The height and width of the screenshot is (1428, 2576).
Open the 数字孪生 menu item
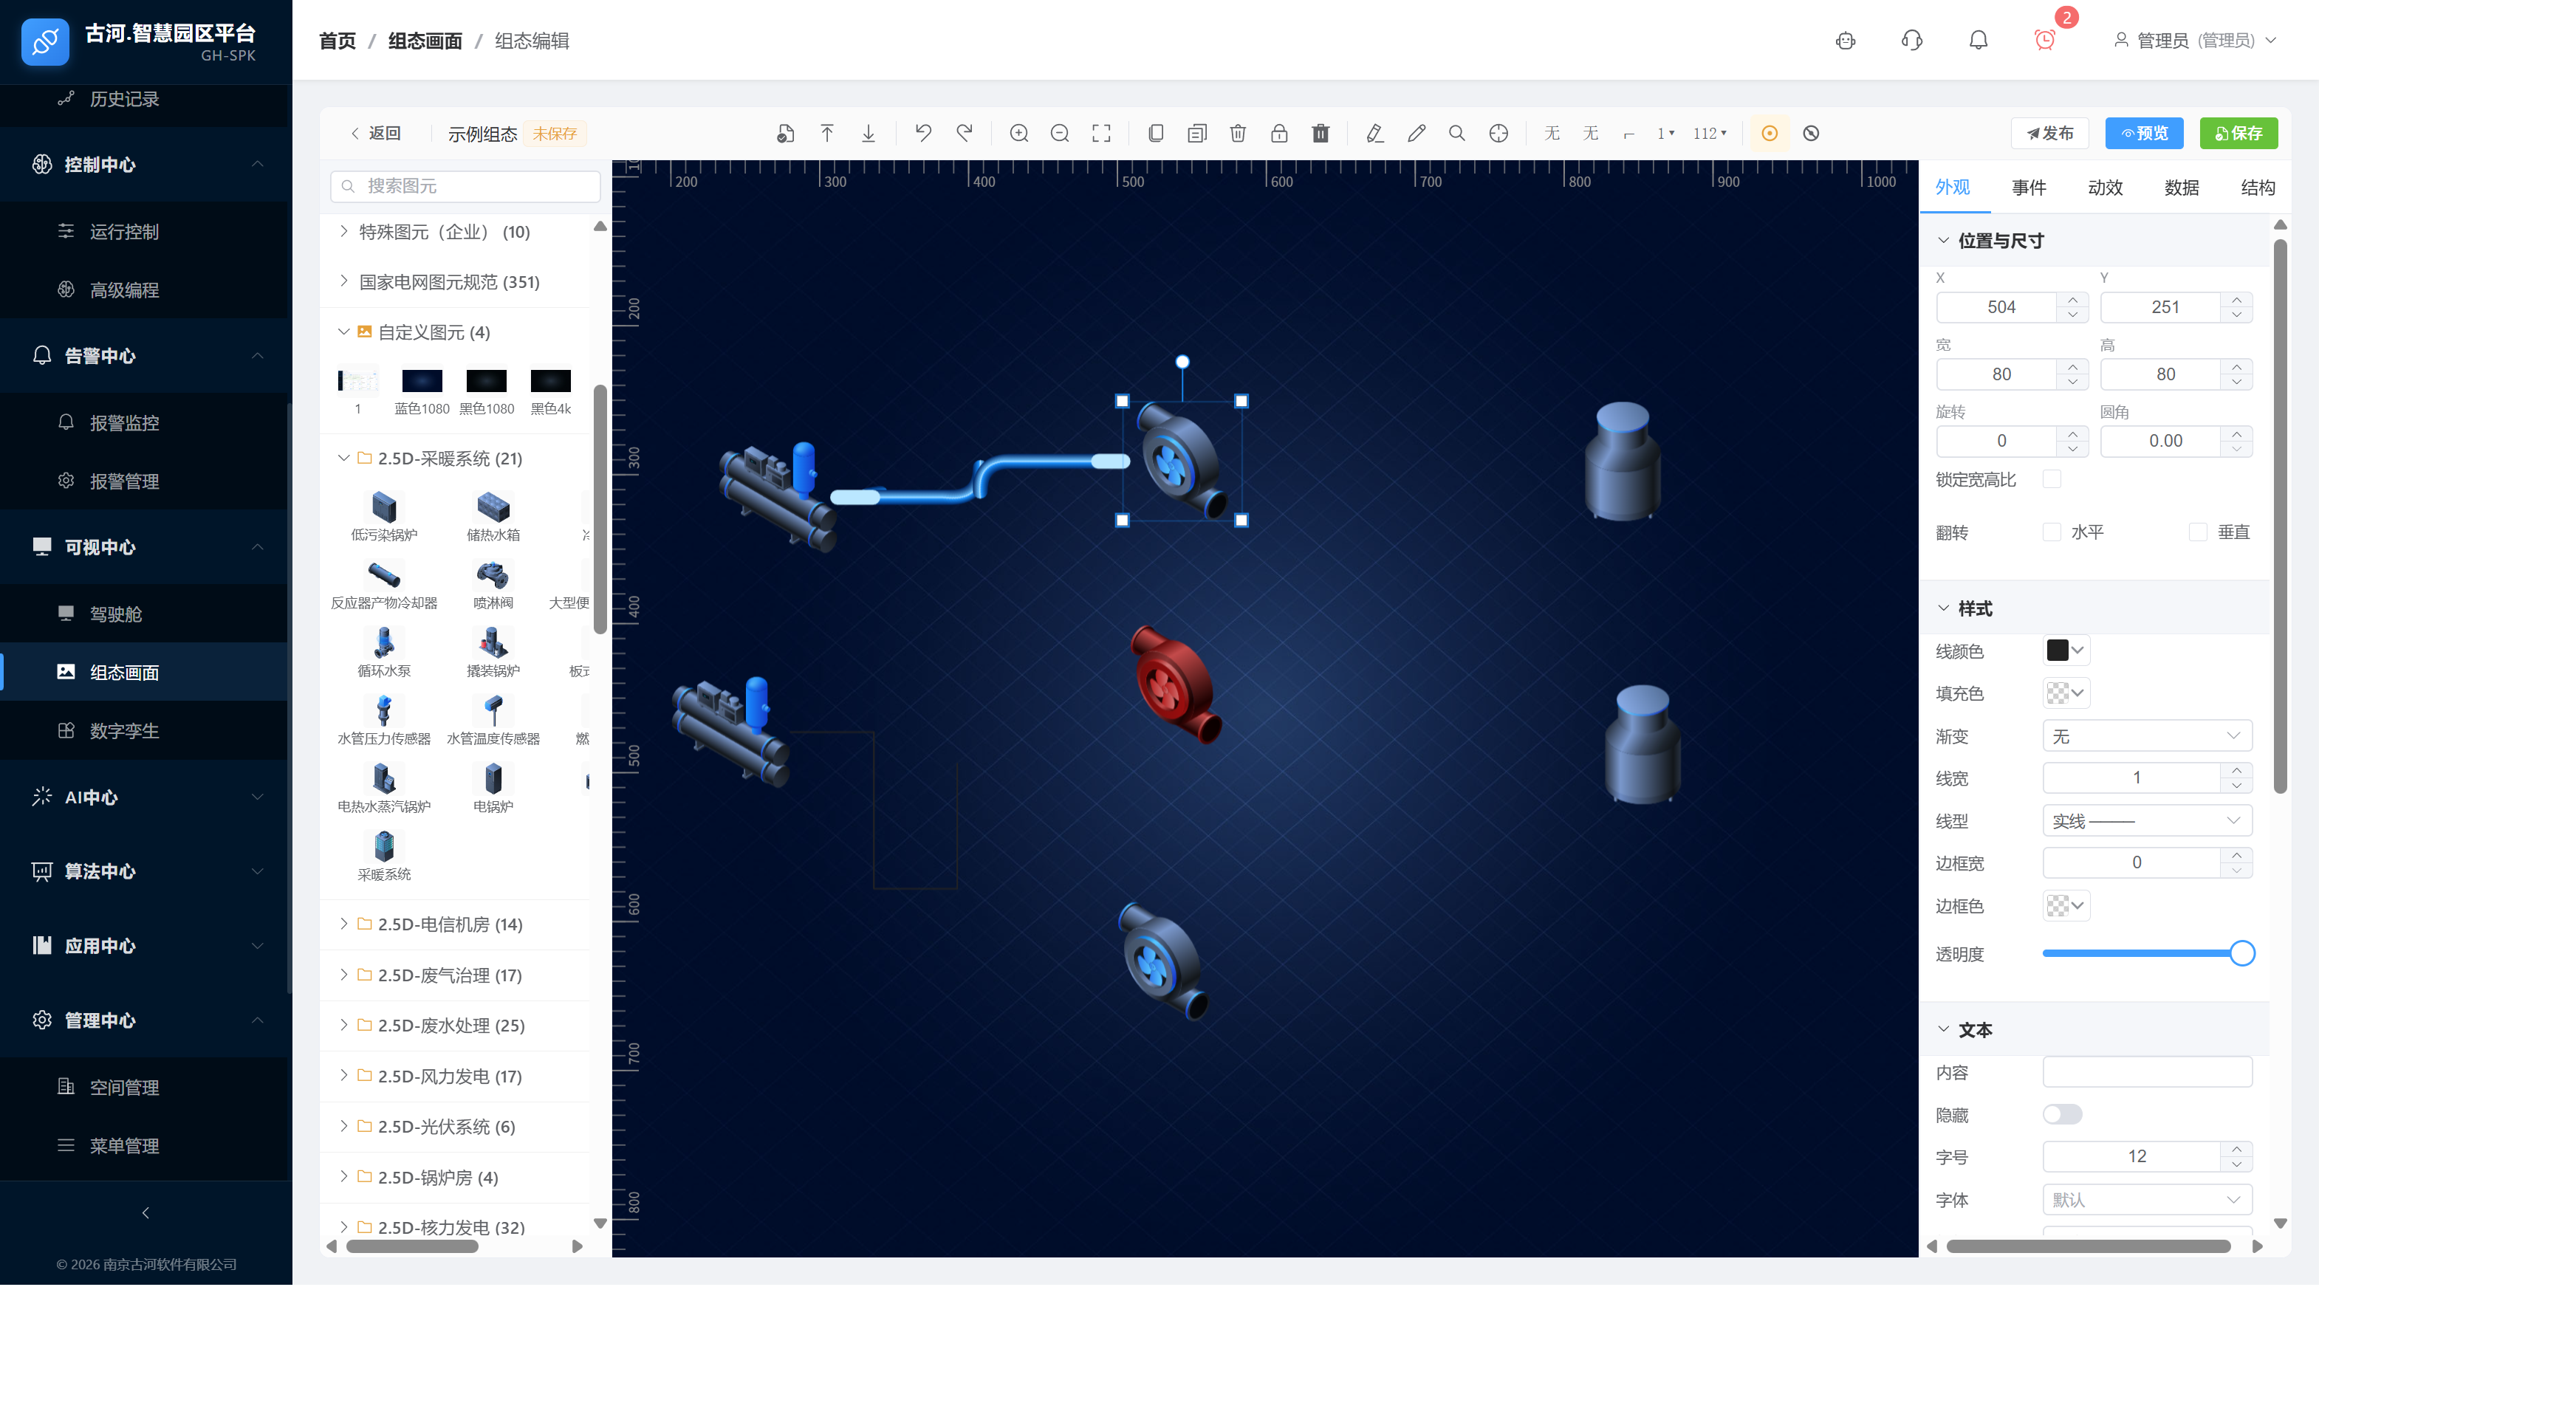coord(124,731)
